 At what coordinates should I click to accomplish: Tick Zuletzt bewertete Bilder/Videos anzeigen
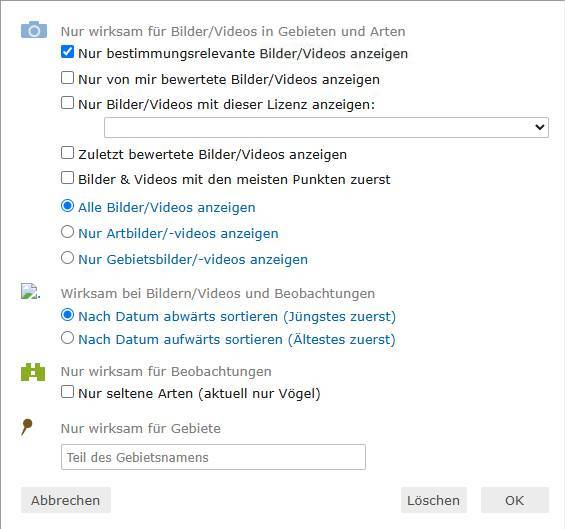coord(67,153)
